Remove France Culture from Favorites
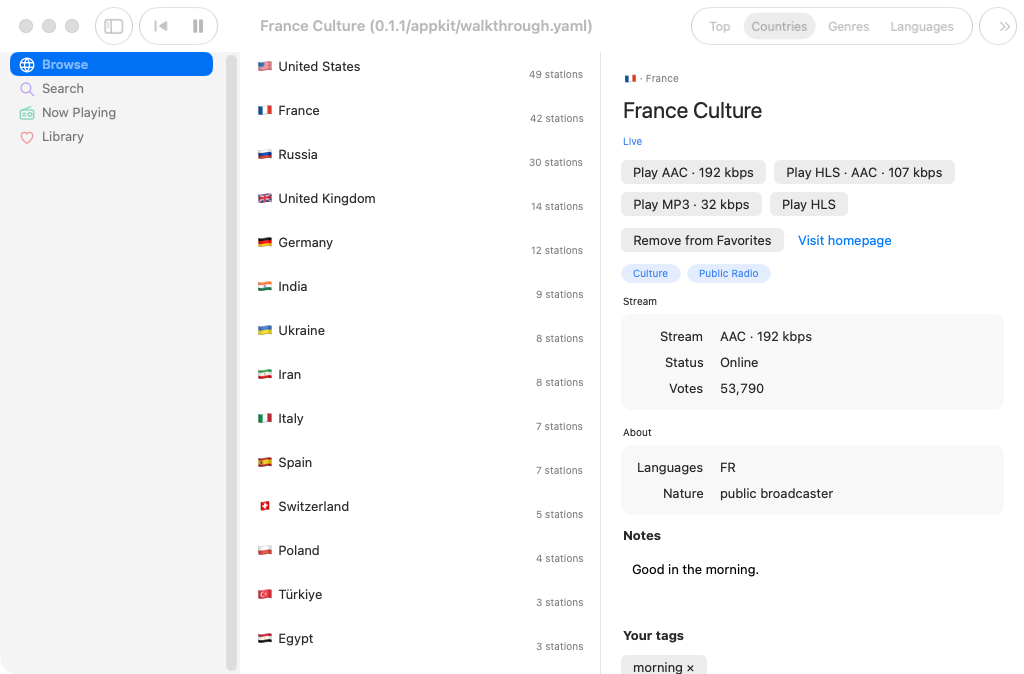Screen dimensions: 1024x674 coord(702,240)
